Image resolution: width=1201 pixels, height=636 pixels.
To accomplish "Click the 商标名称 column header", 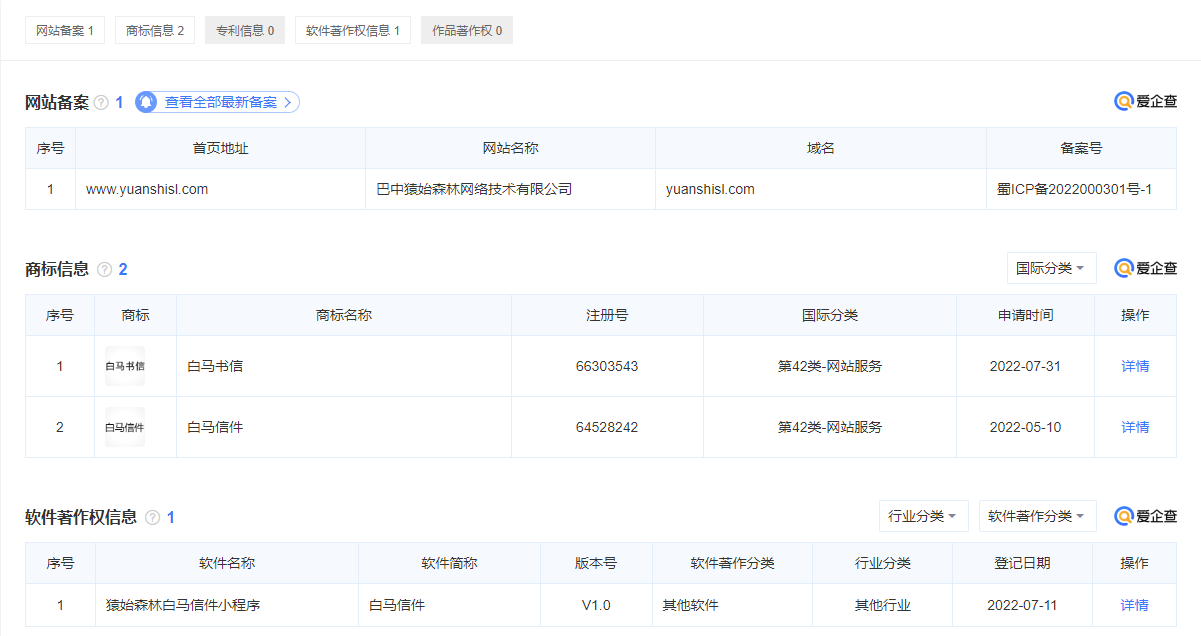I will [x=344, y=315].
